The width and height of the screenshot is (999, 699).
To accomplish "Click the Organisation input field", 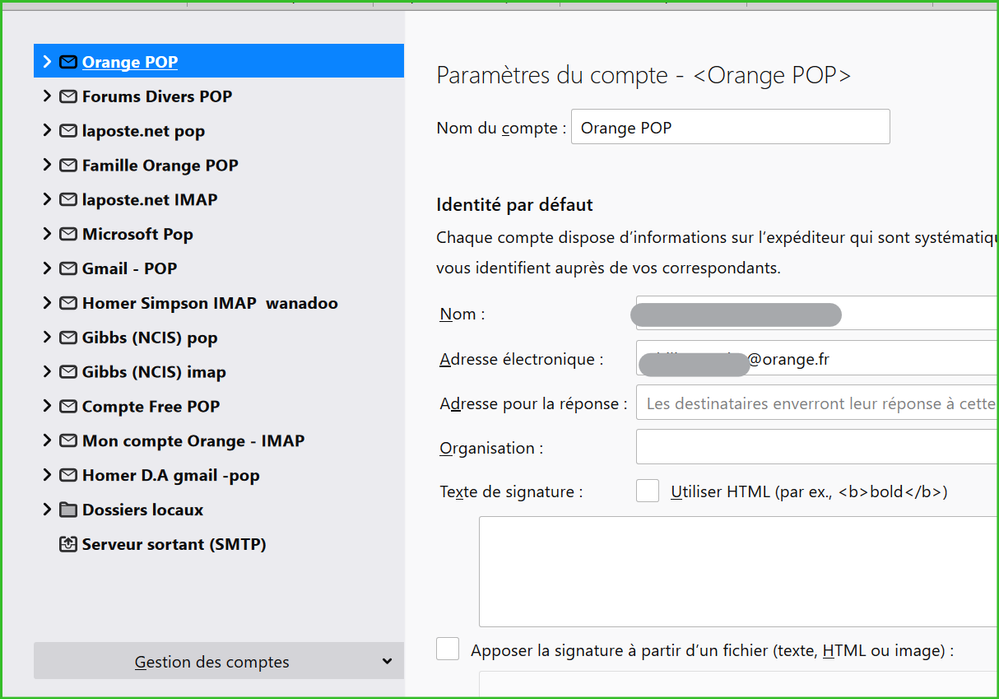I will [817, 447].
